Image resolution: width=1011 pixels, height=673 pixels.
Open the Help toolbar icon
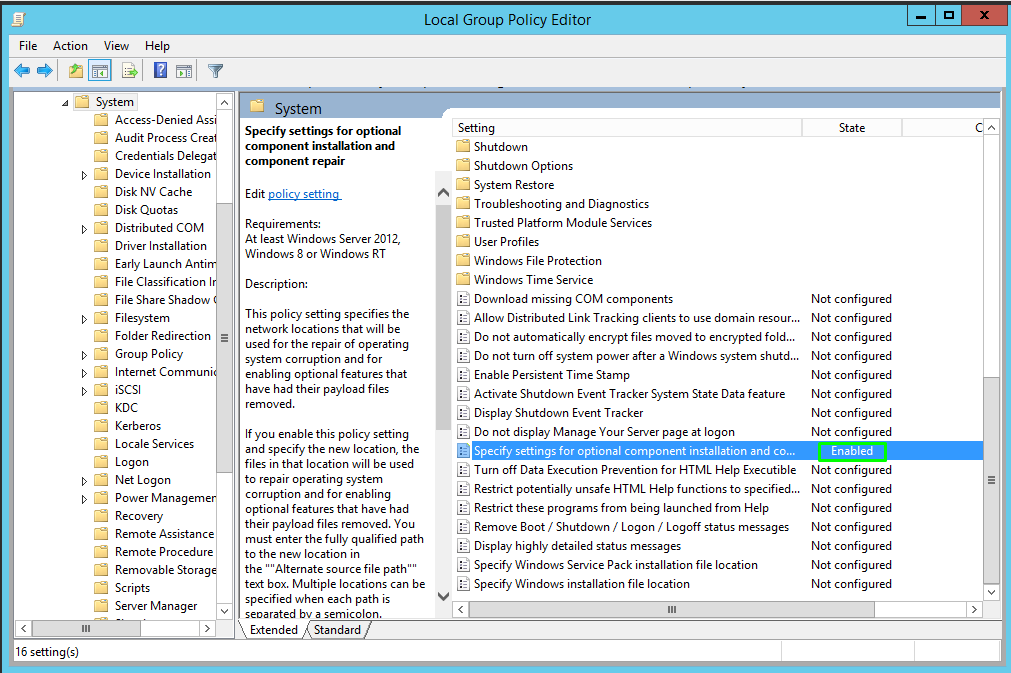pyautogui.click(x=161, y=70)
